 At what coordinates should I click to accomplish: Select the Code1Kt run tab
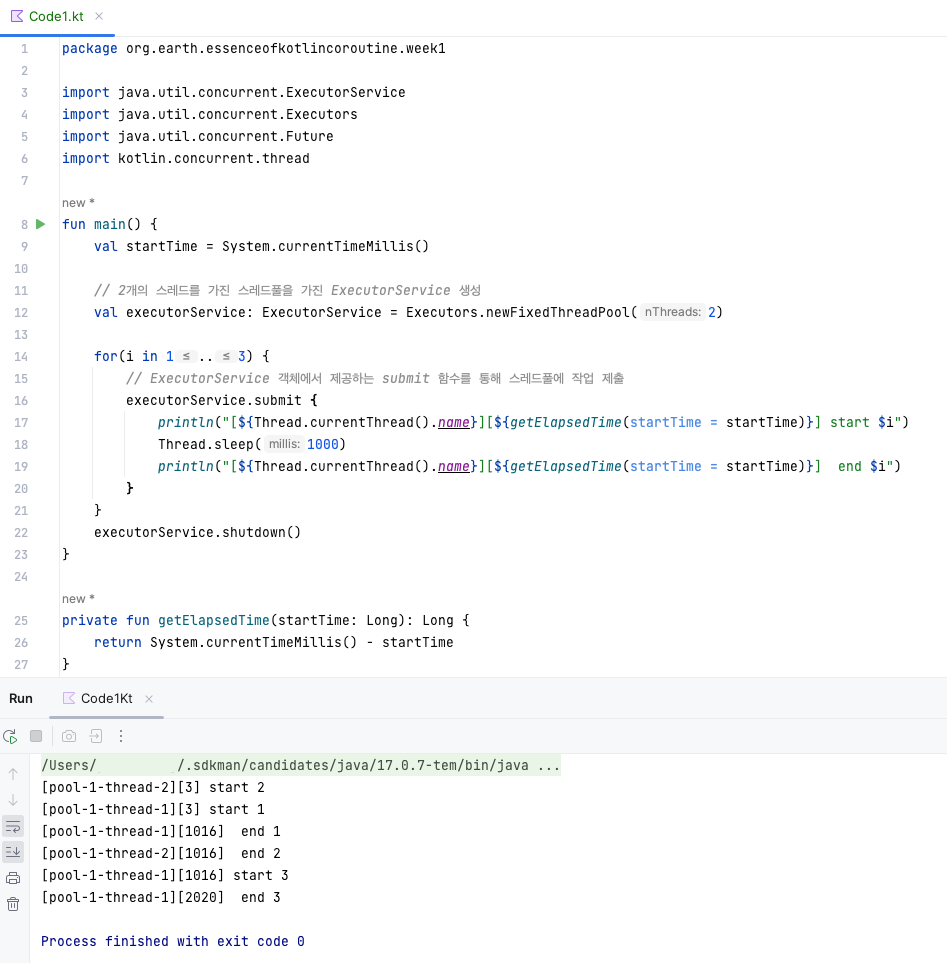click(106, 700)
